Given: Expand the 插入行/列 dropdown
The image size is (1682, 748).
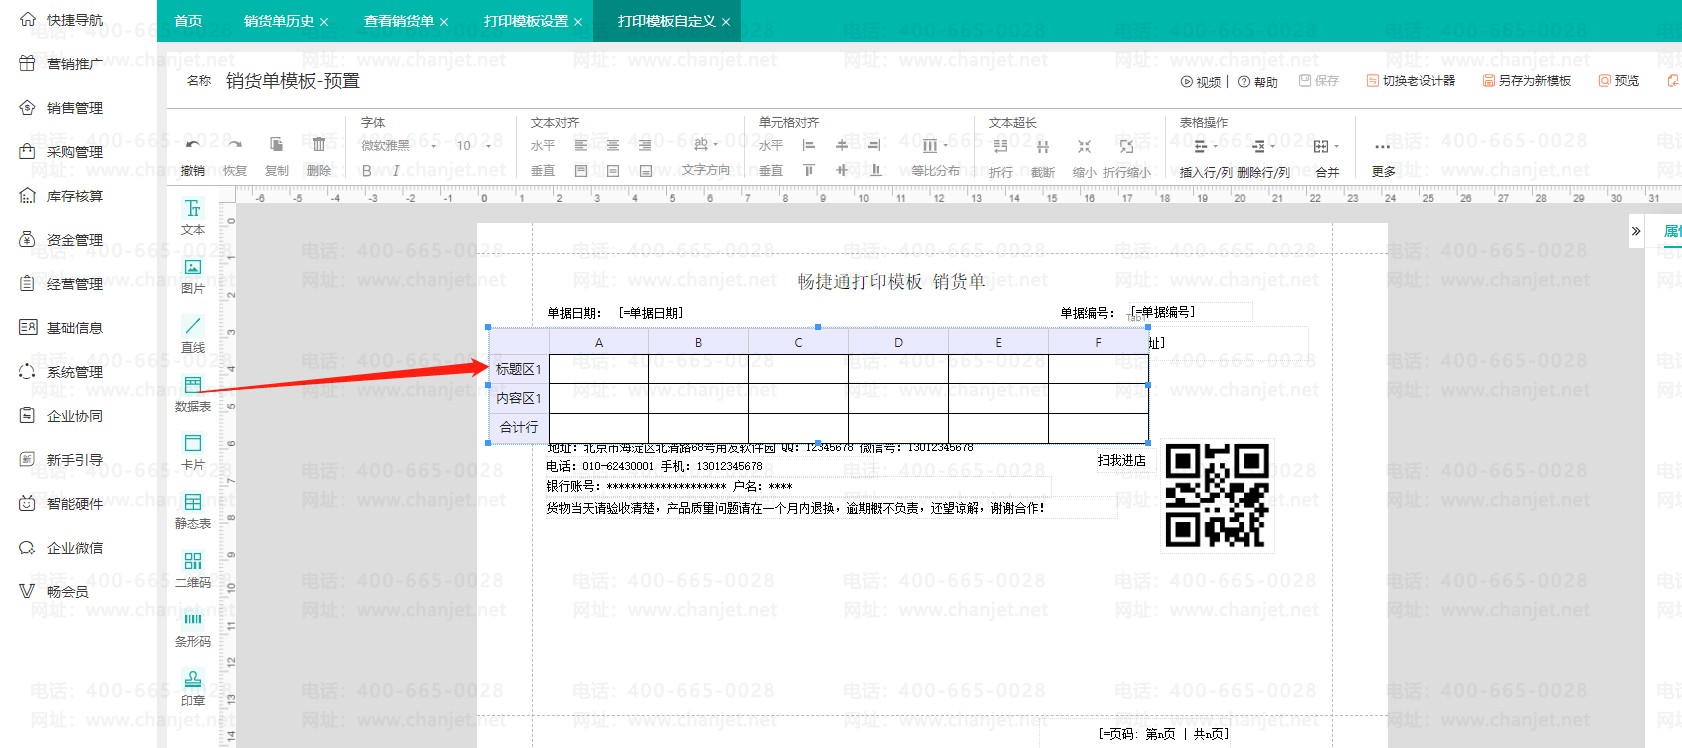Looking at the screenshot, I should coord(1205,147).
